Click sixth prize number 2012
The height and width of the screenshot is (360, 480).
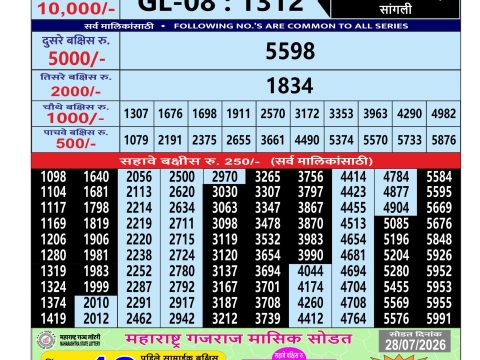(96, 319)
